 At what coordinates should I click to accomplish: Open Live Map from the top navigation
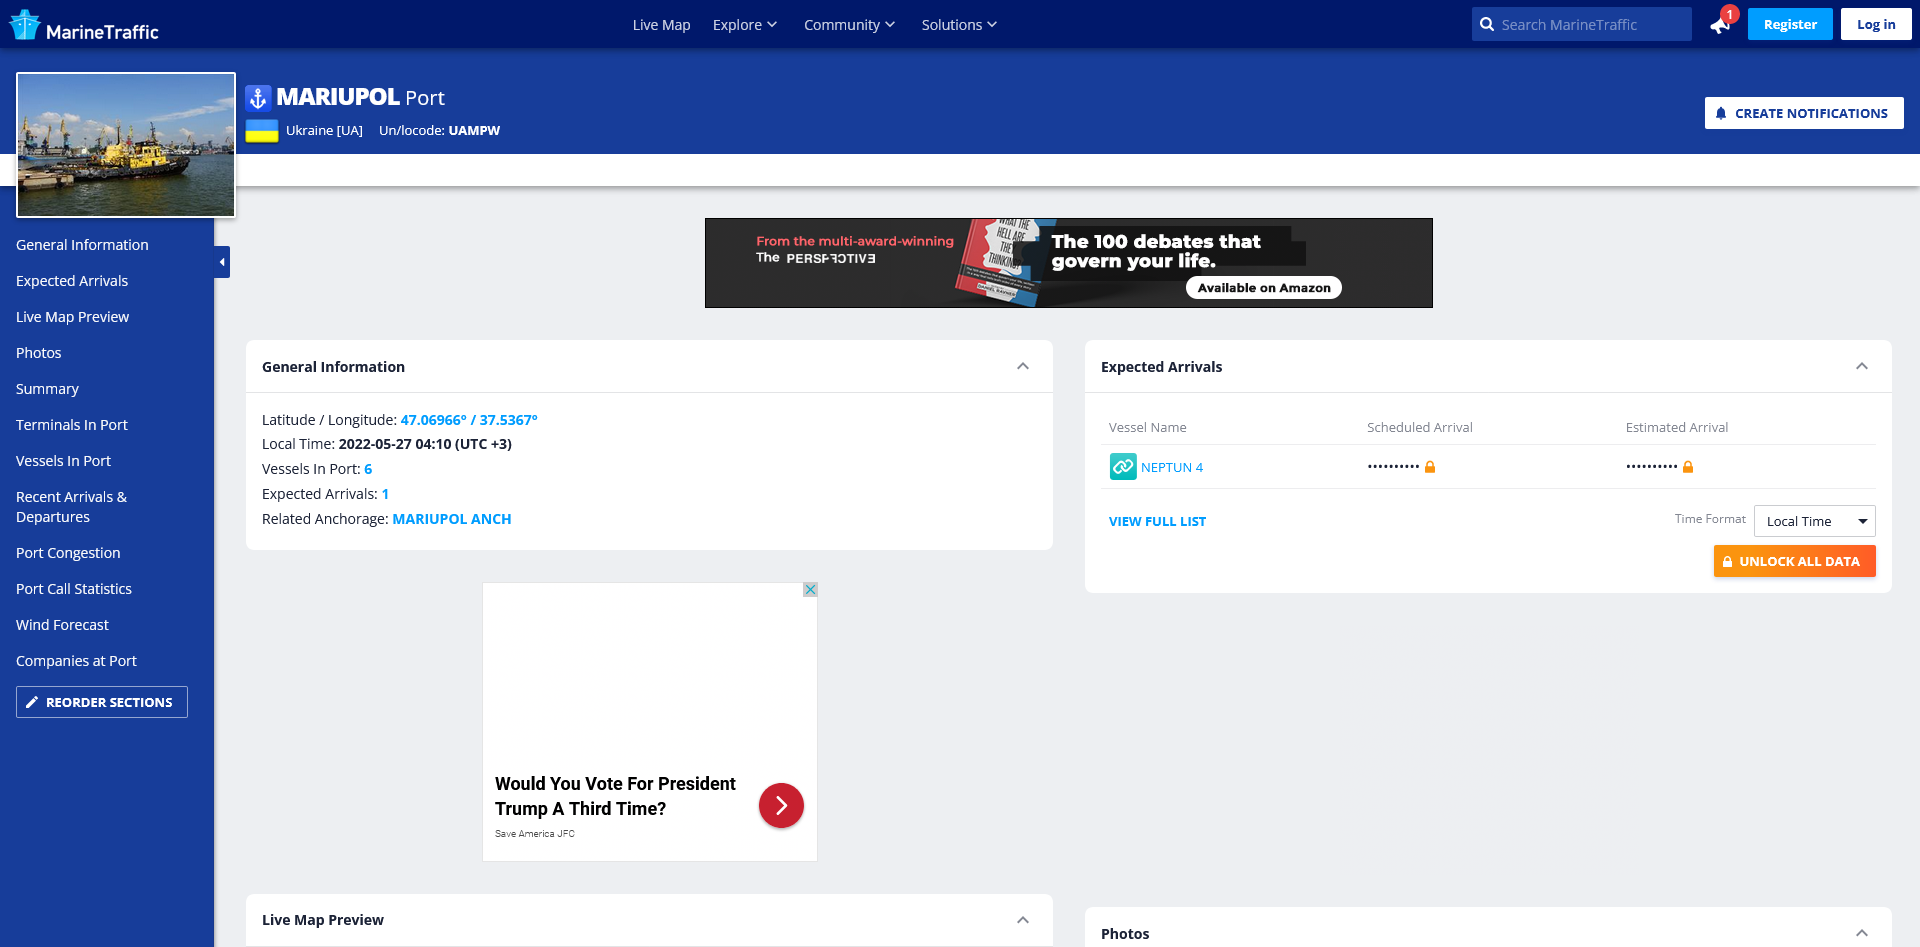tap(661, 25)
